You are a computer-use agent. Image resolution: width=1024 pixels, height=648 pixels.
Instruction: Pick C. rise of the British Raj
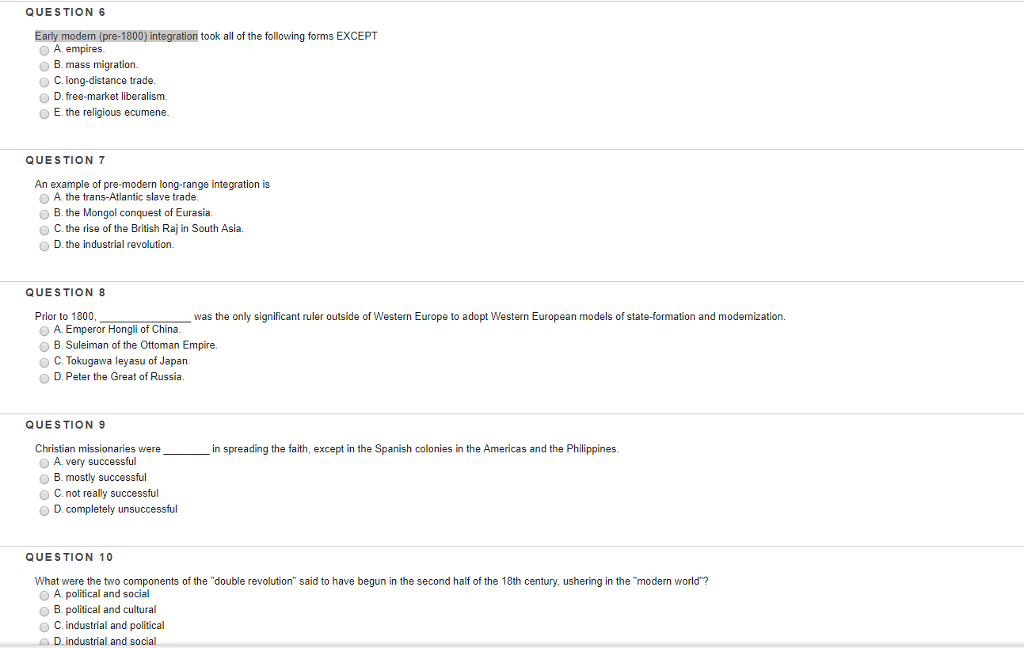tap(44, 231)
